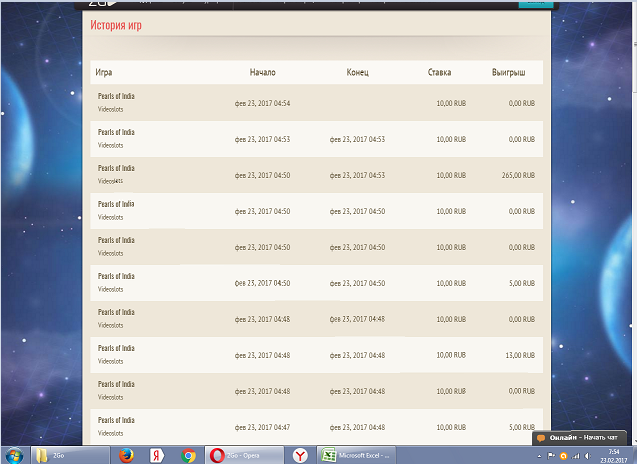Switch to Microsoft Excel taskbar window

[x=356, y=455]
